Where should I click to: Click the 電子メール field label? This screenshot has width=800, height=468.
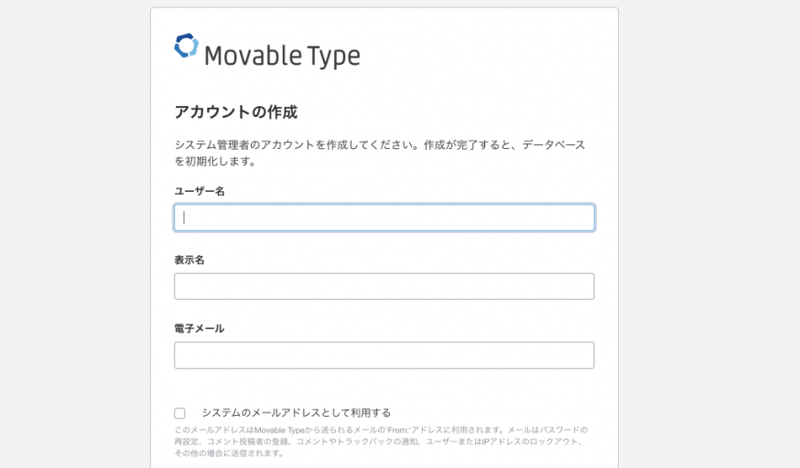tap(199, 328)
